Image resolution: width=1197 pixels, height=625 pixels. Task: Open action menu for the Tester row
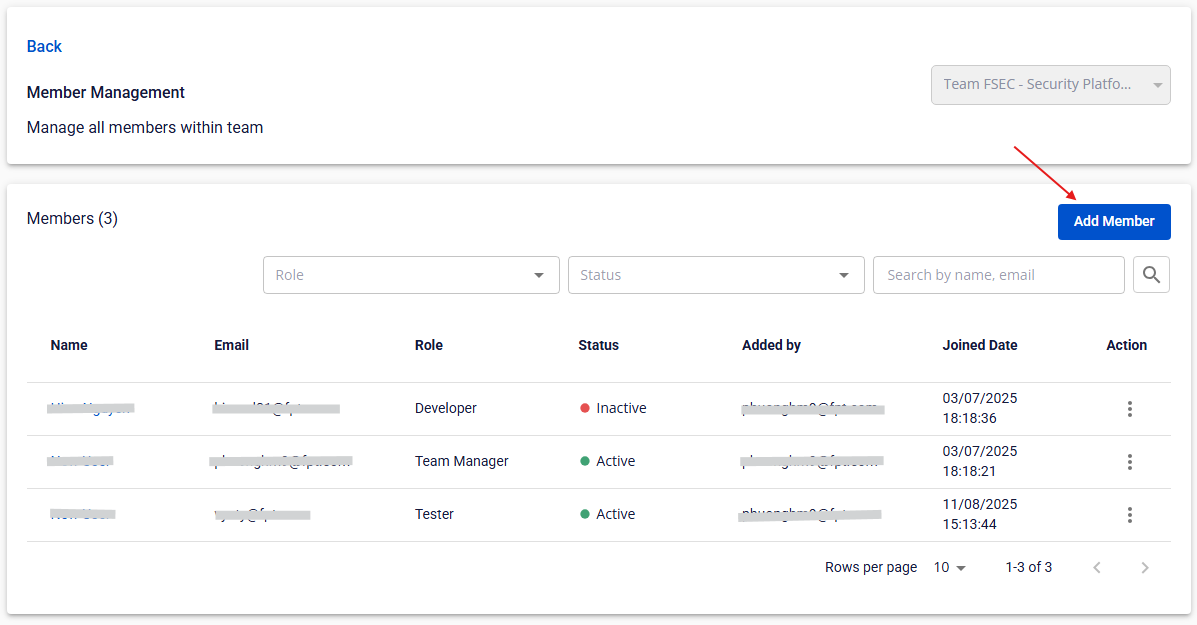coord(1129,515)
